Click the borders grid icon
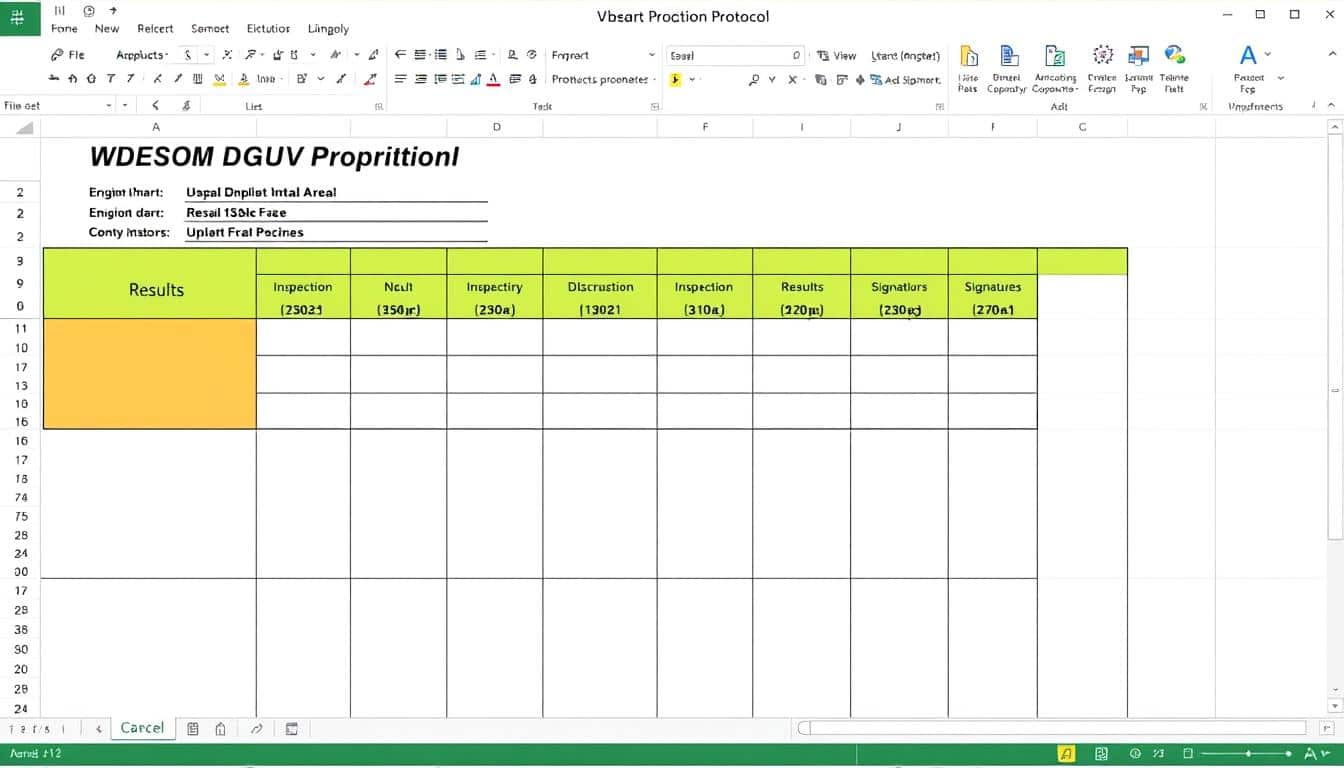 coord(197,79)
